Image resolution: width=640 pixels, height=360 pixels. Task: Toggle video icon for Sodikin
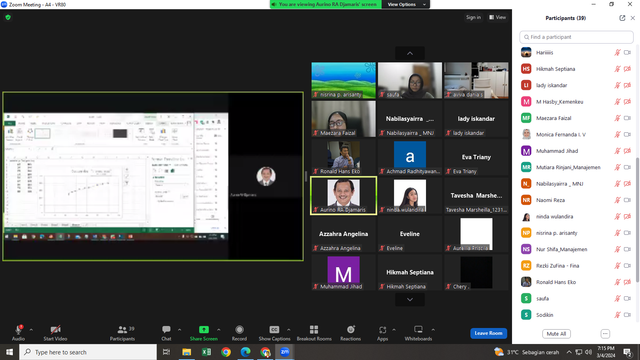coord(627,315)
